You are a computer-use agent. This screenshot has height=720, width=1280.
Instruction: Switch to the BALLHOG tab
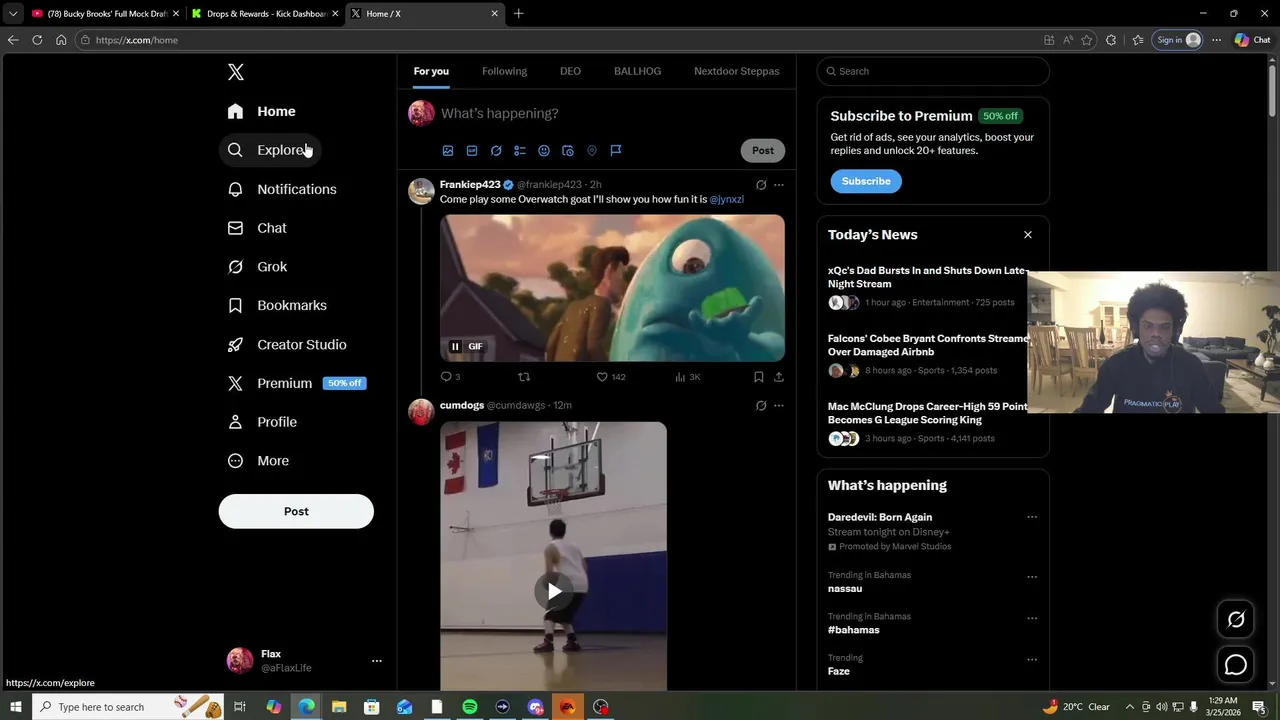click(x=637, y=71)
